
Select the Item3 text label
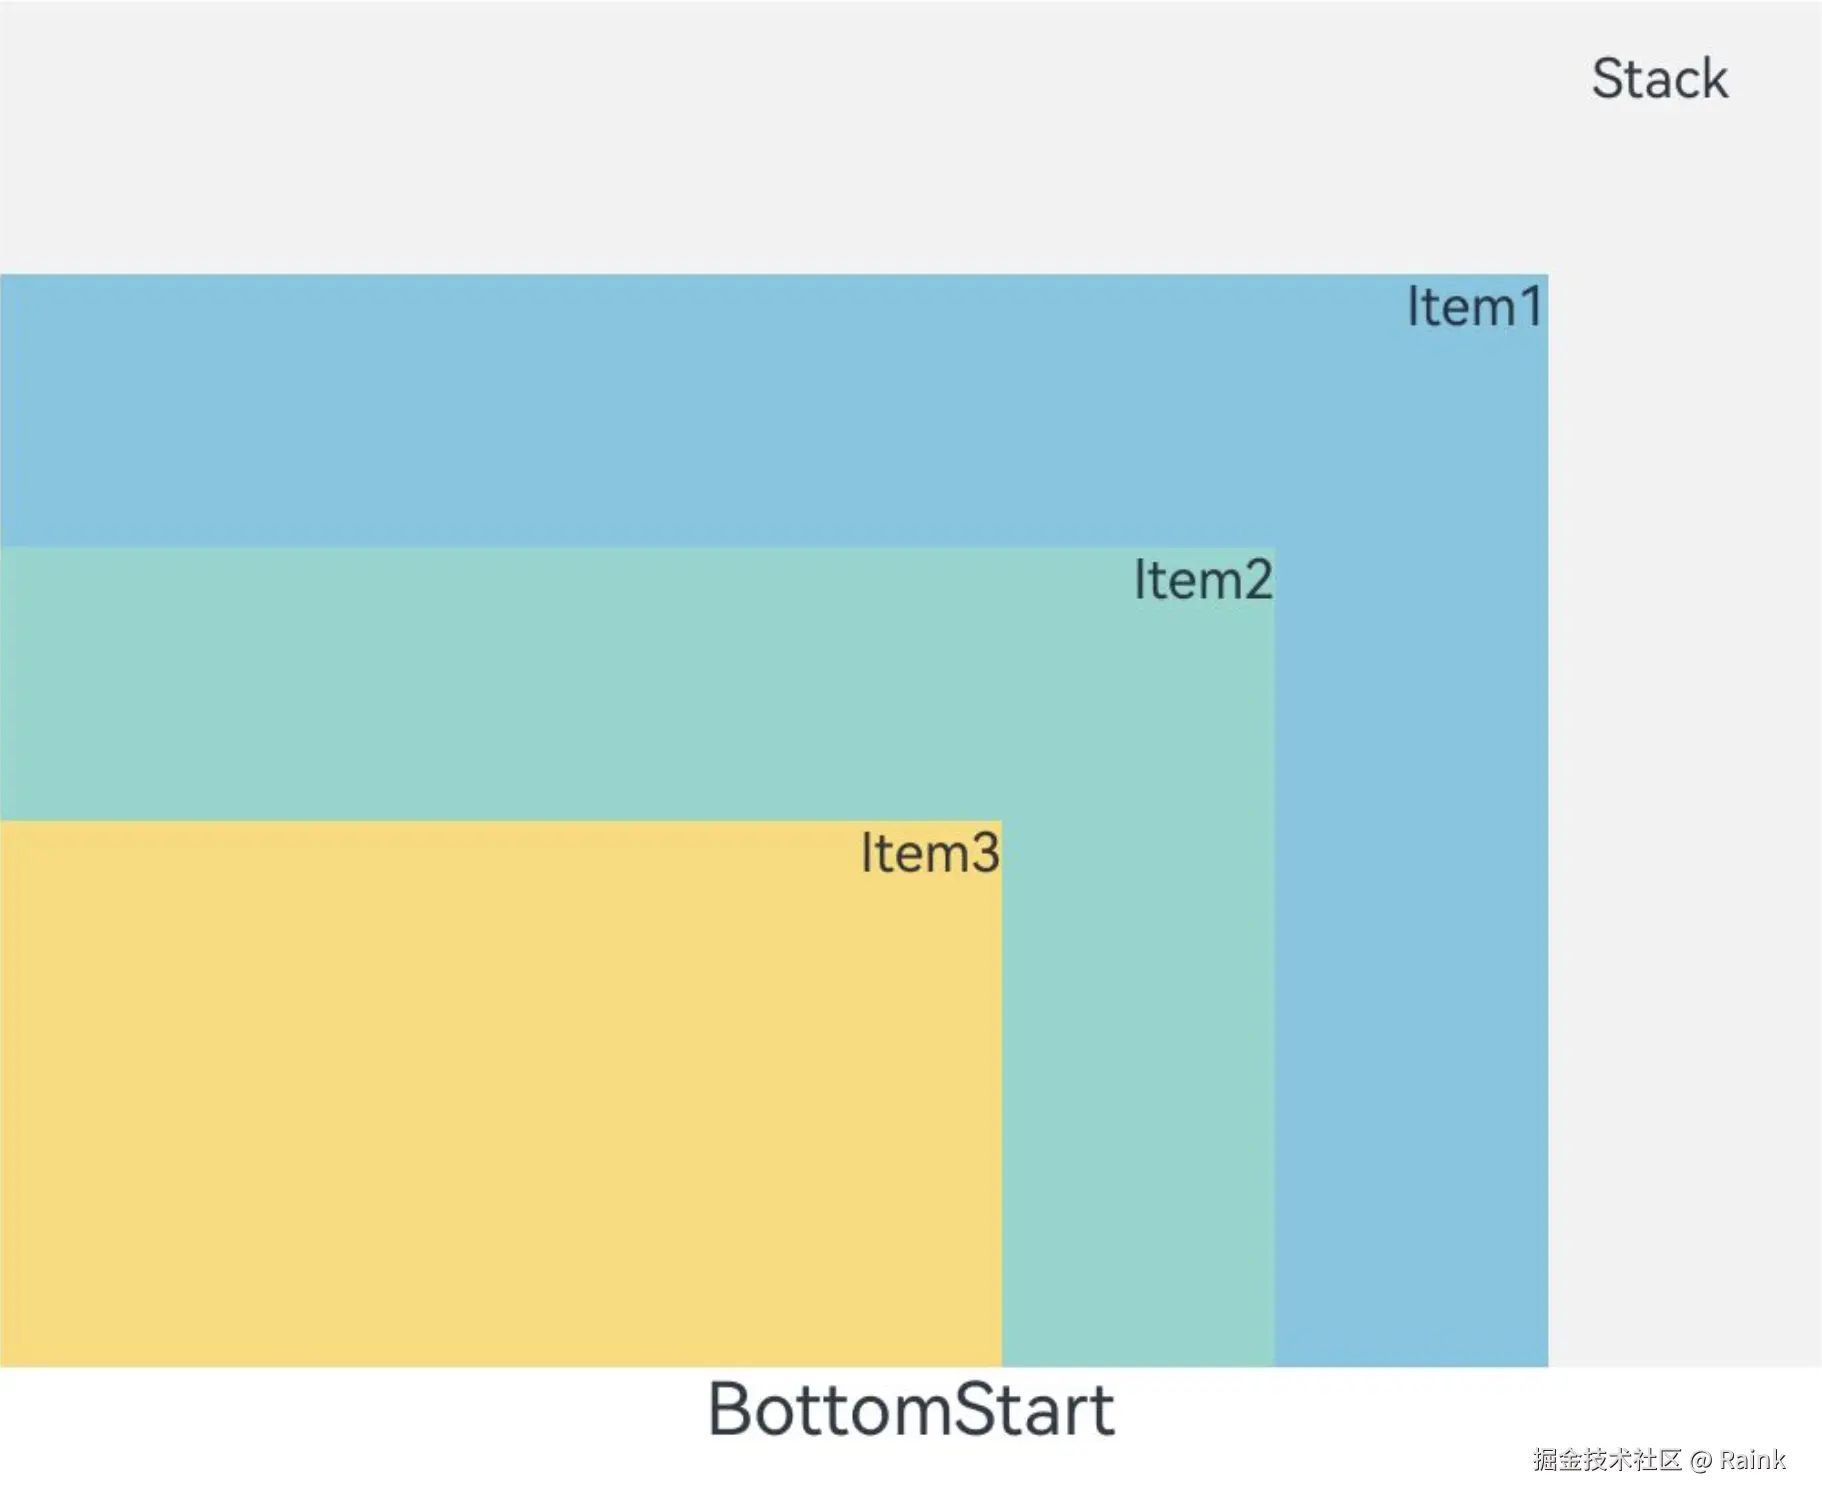[x=929, y=853]
